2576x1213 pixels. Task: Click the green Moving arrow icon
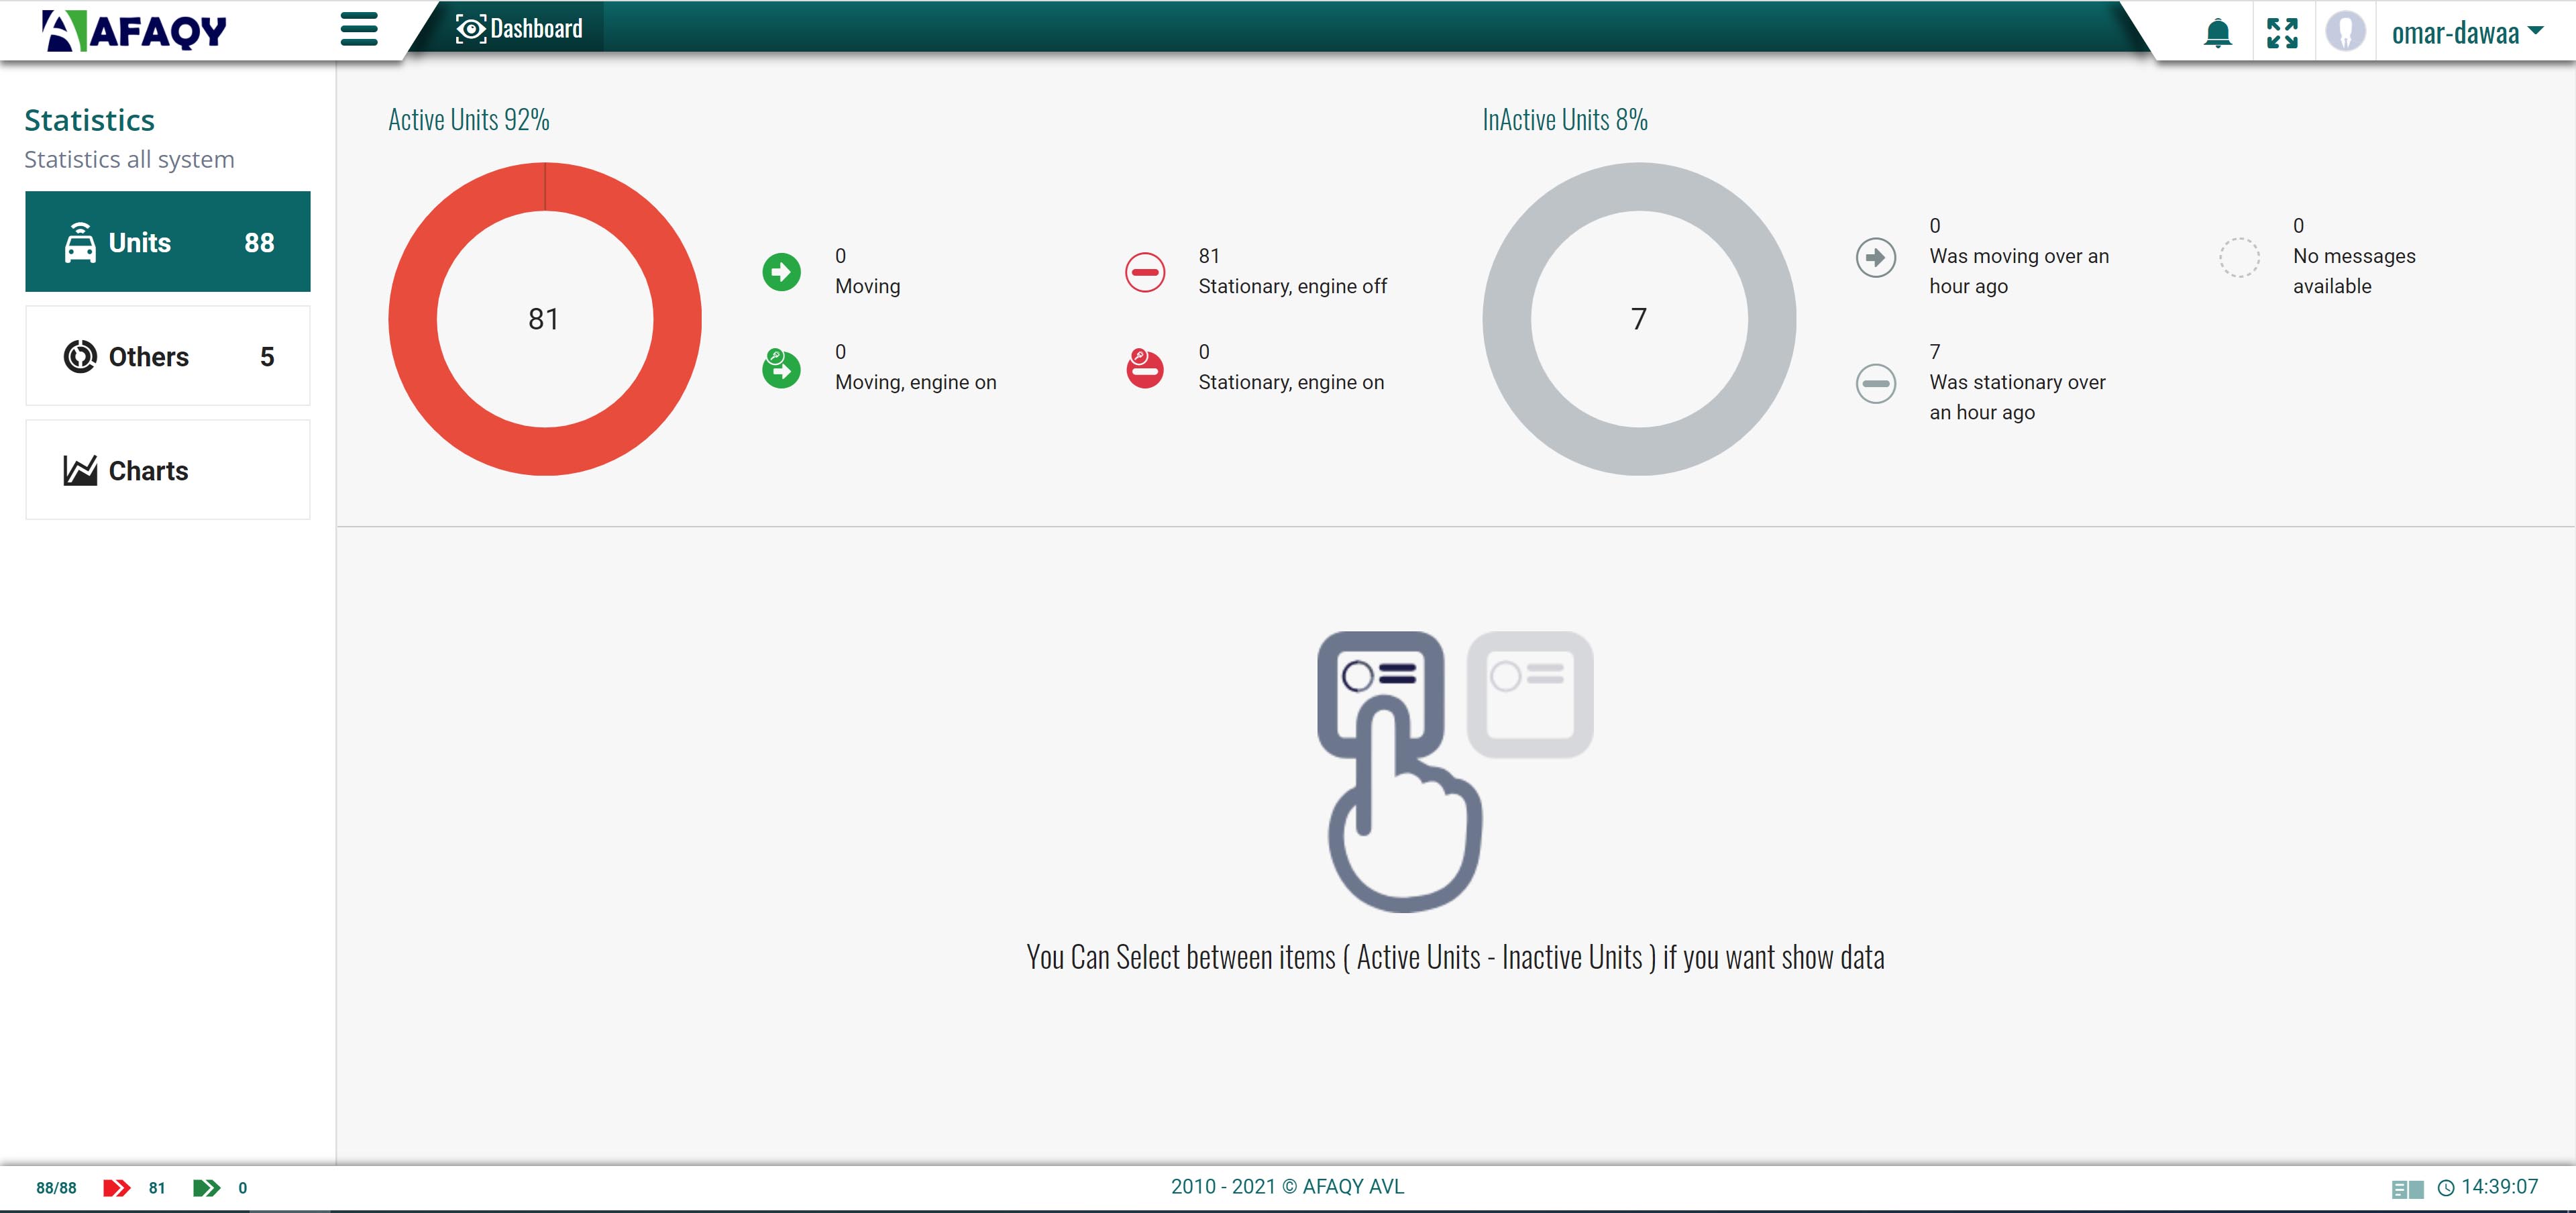(x=781, y=271)
